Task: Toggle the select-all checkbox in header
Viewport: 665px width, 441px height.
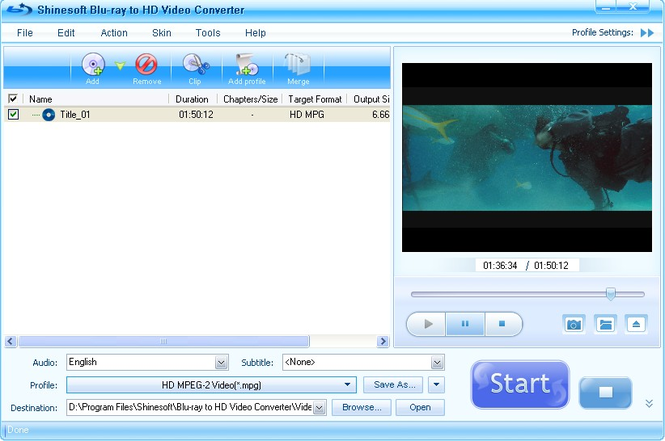Action: pos(13,99)
